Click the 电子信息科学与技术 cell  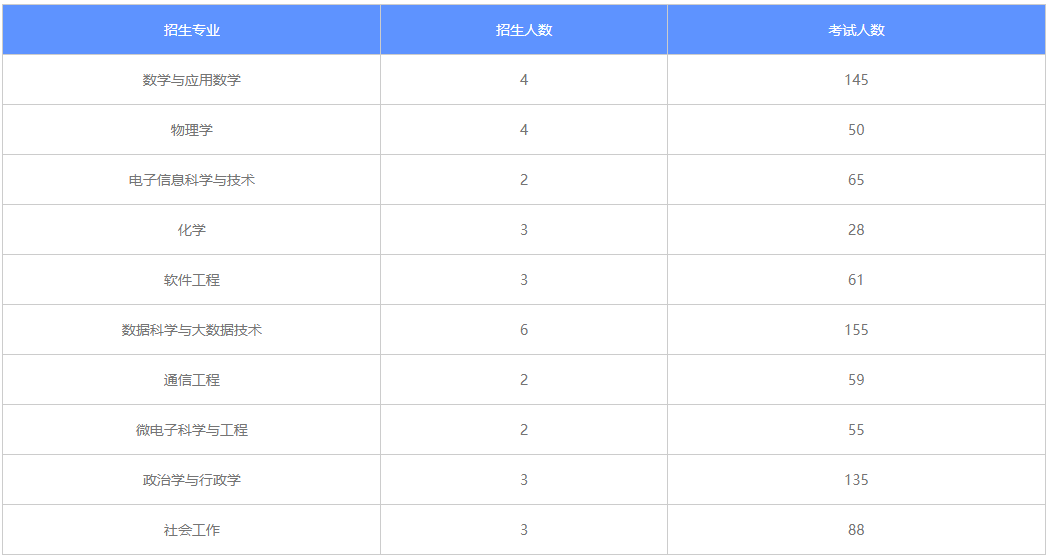click(191, 180)
